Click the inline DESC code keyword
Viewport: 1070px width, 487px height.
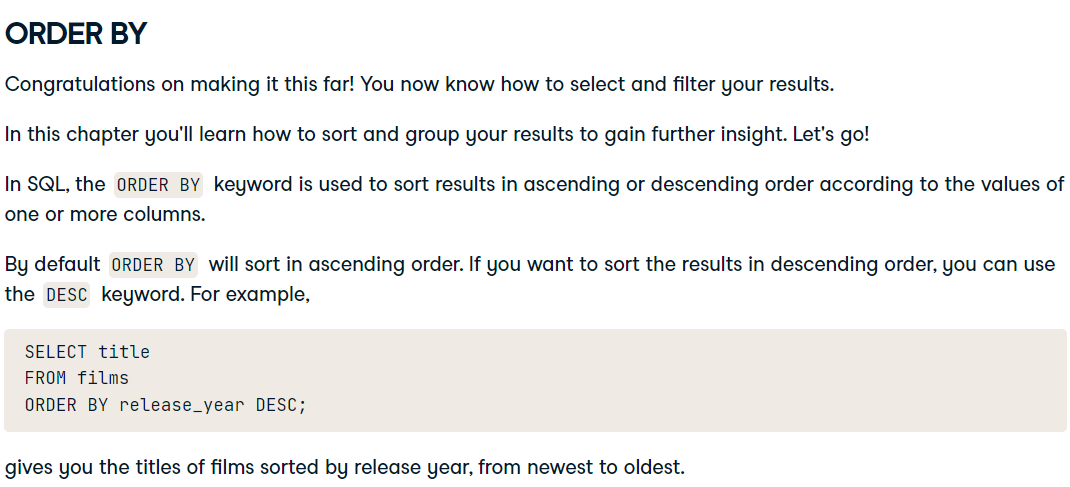[x=66, y=295]
